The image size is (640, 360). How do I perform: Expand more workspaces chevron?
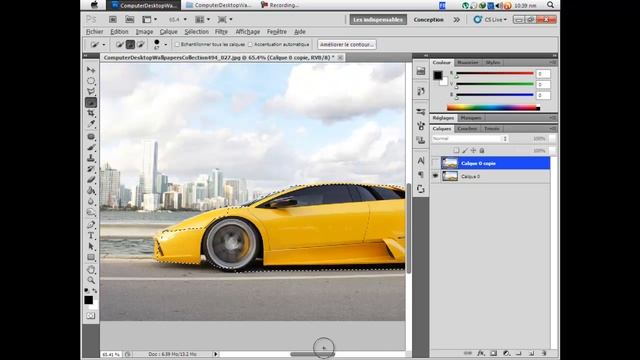point(456,20)
